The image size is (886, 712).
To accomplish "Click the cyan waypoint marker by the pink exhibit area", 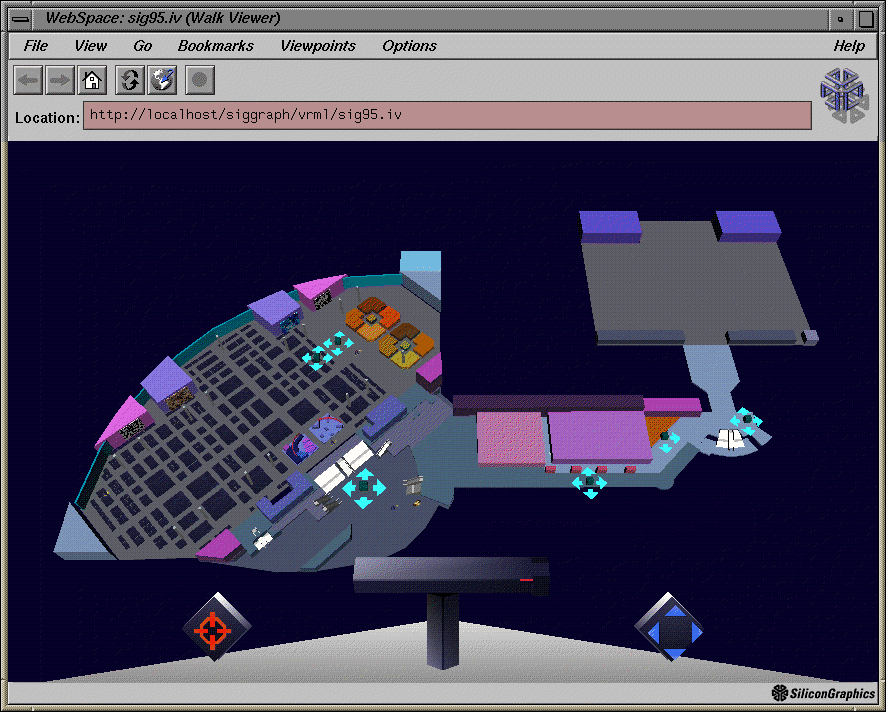I will [x=589, y=482].
